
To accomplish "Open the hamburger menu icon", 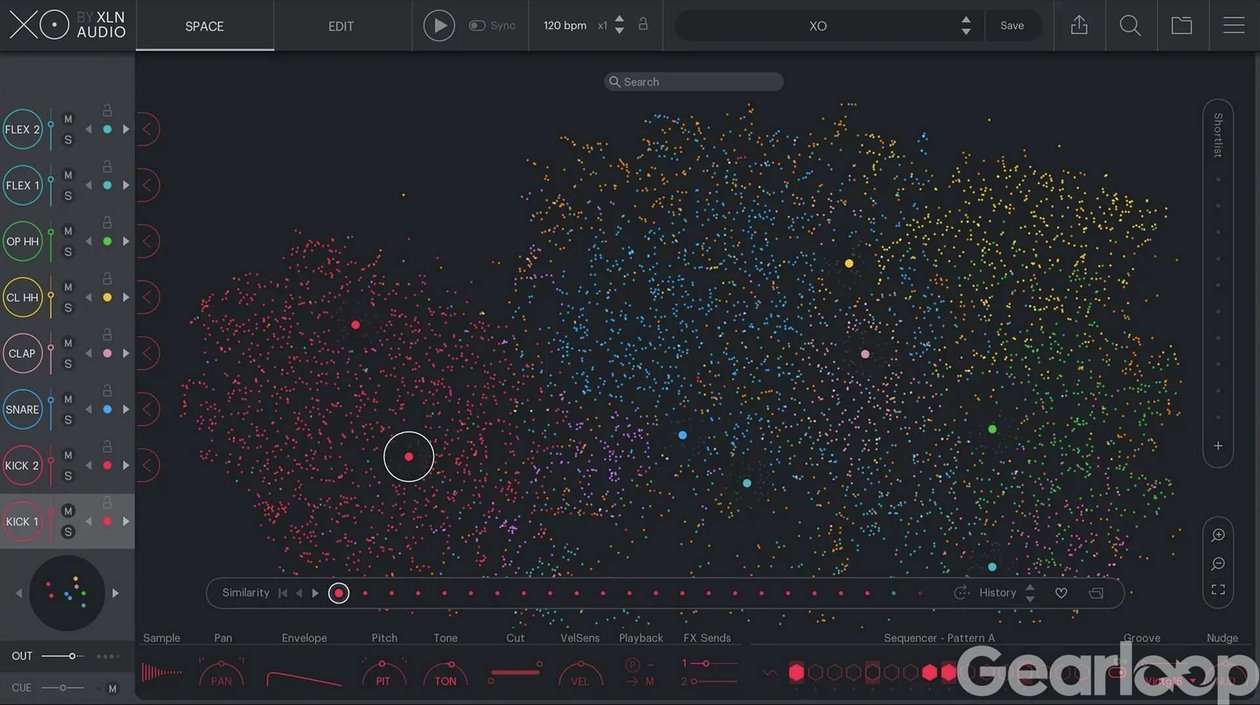I will pyautogui.click(x=1234, y=26).
